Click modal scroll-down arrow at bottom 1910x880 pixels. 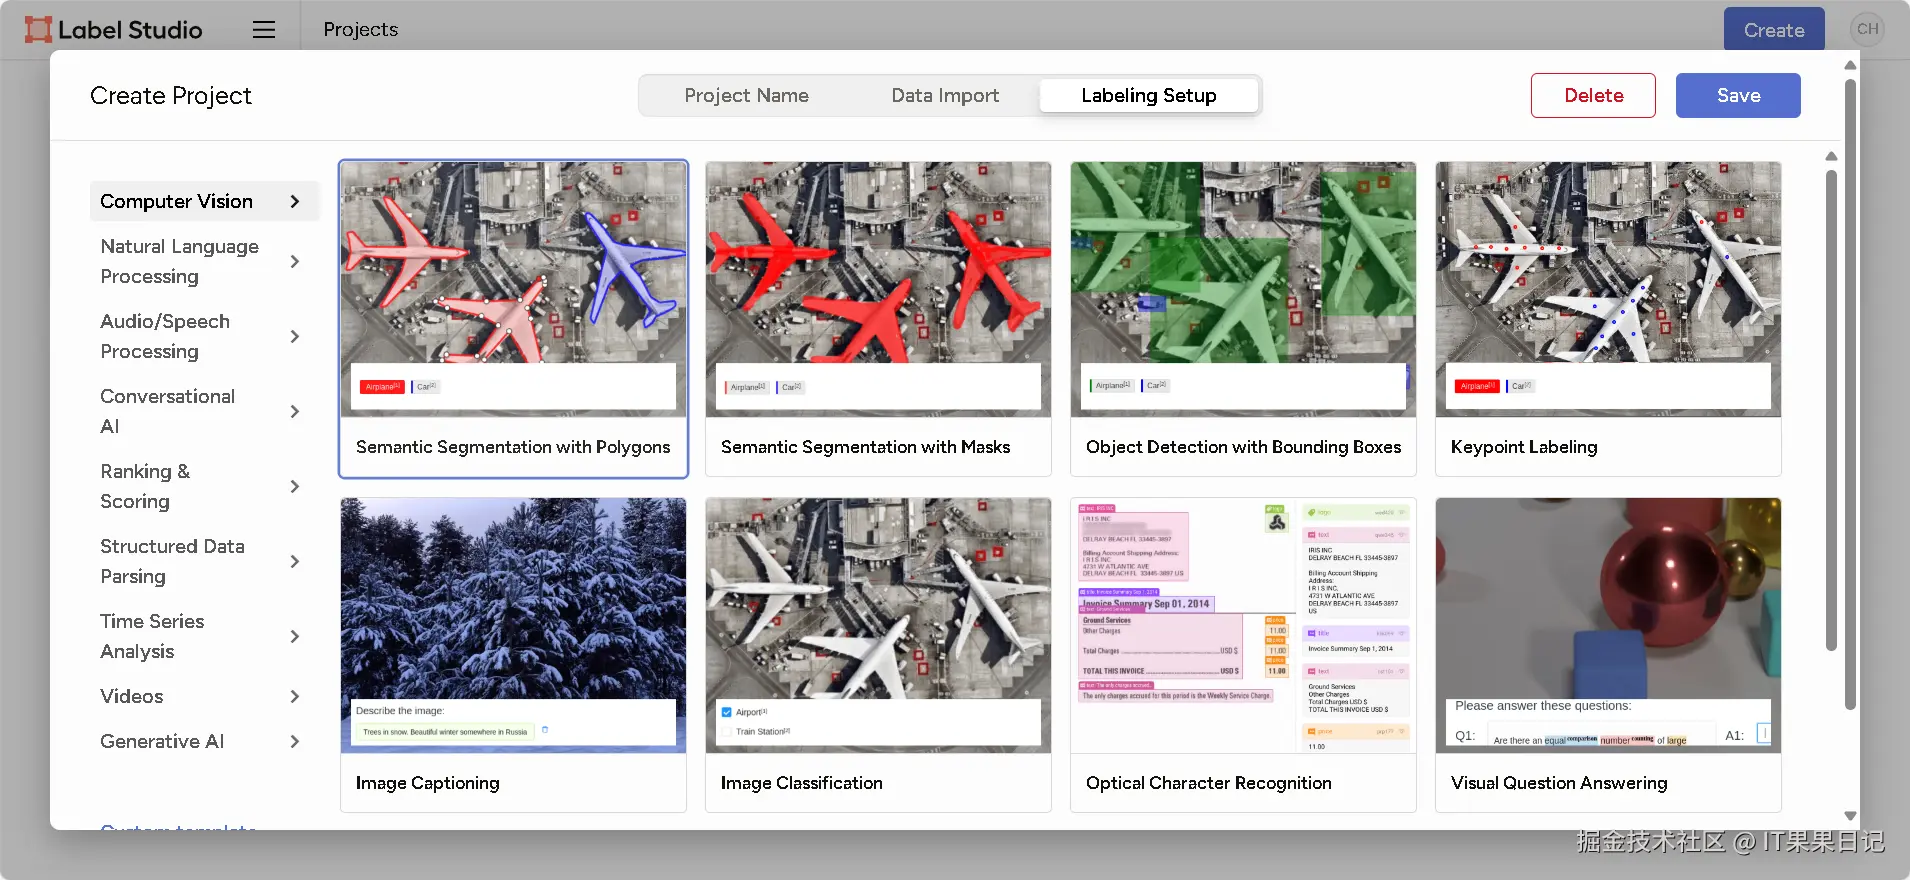click(x=1850, y=816)
